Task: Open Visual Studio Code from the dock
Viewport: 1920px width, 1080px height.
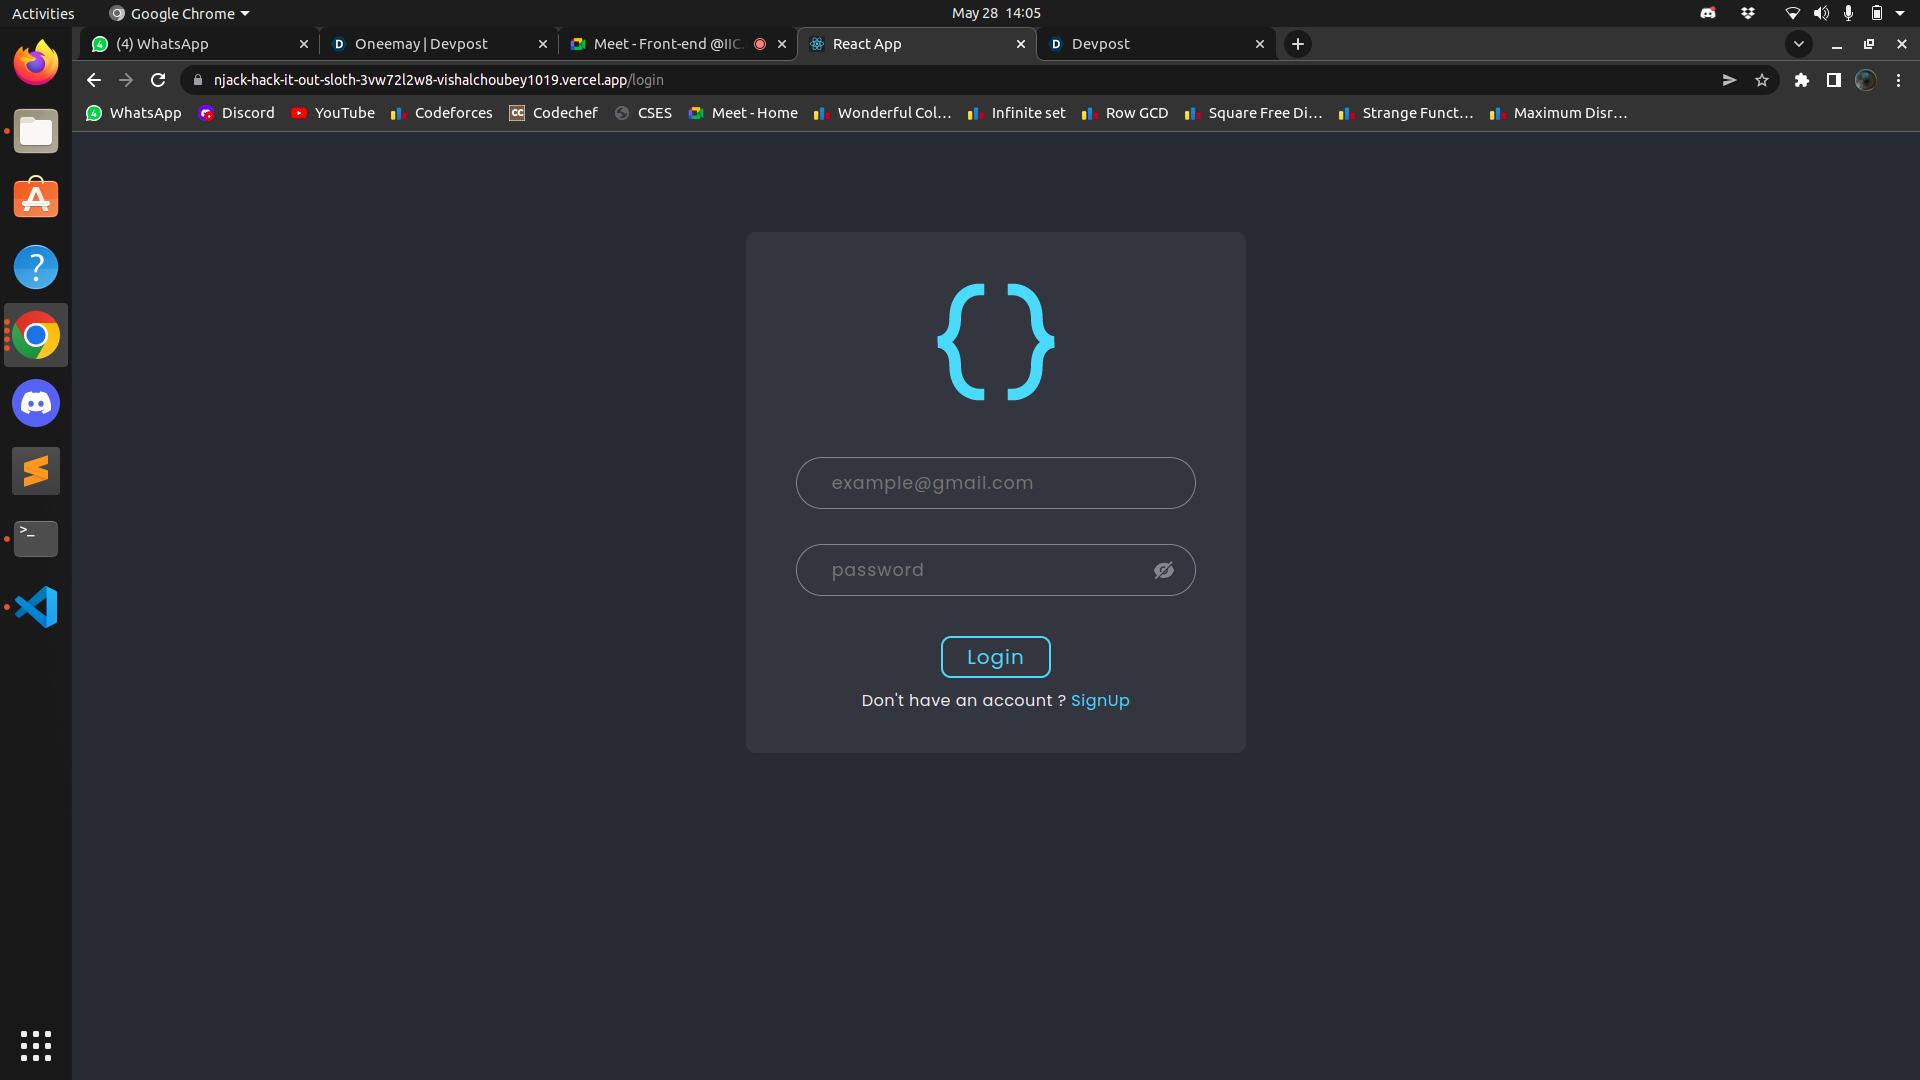Action: coord(35,607)
